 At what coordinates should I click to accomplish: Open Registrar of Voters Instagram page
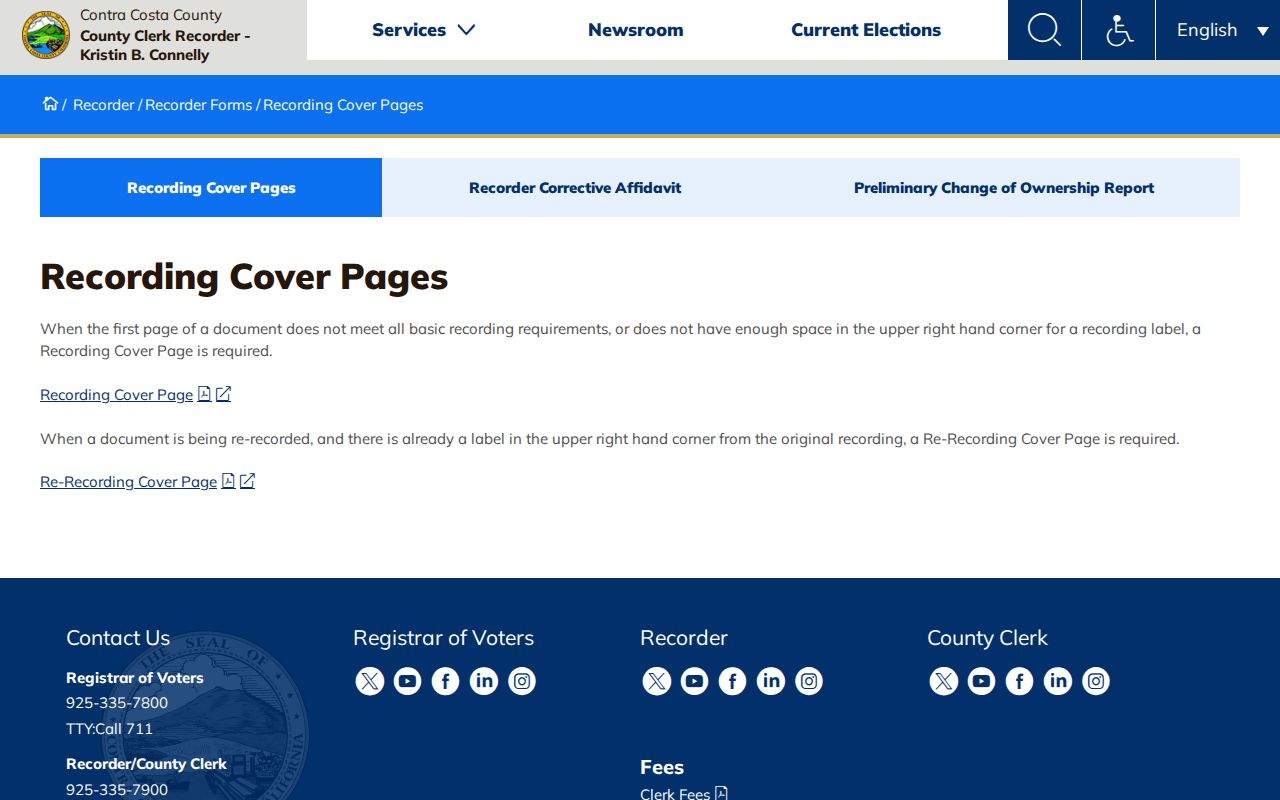point(522,681)
